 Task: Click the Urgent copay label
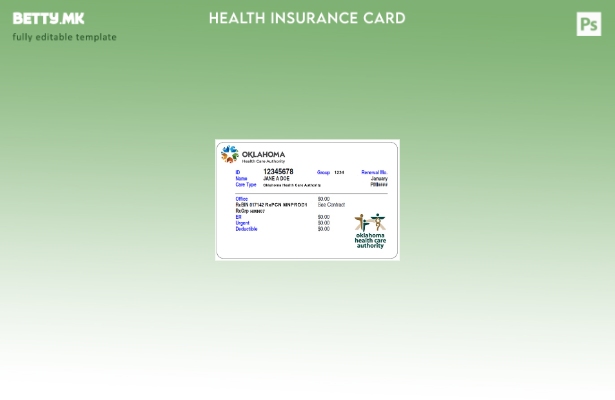click(x=242, y=223)
